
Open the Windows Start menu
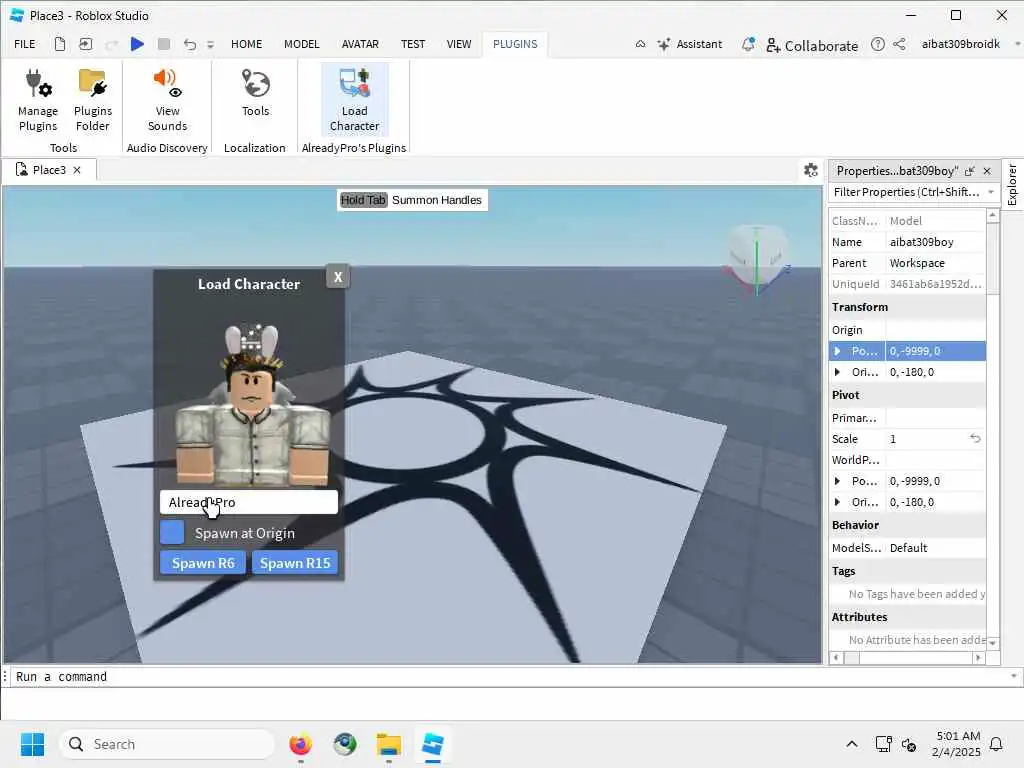(32, 744)
